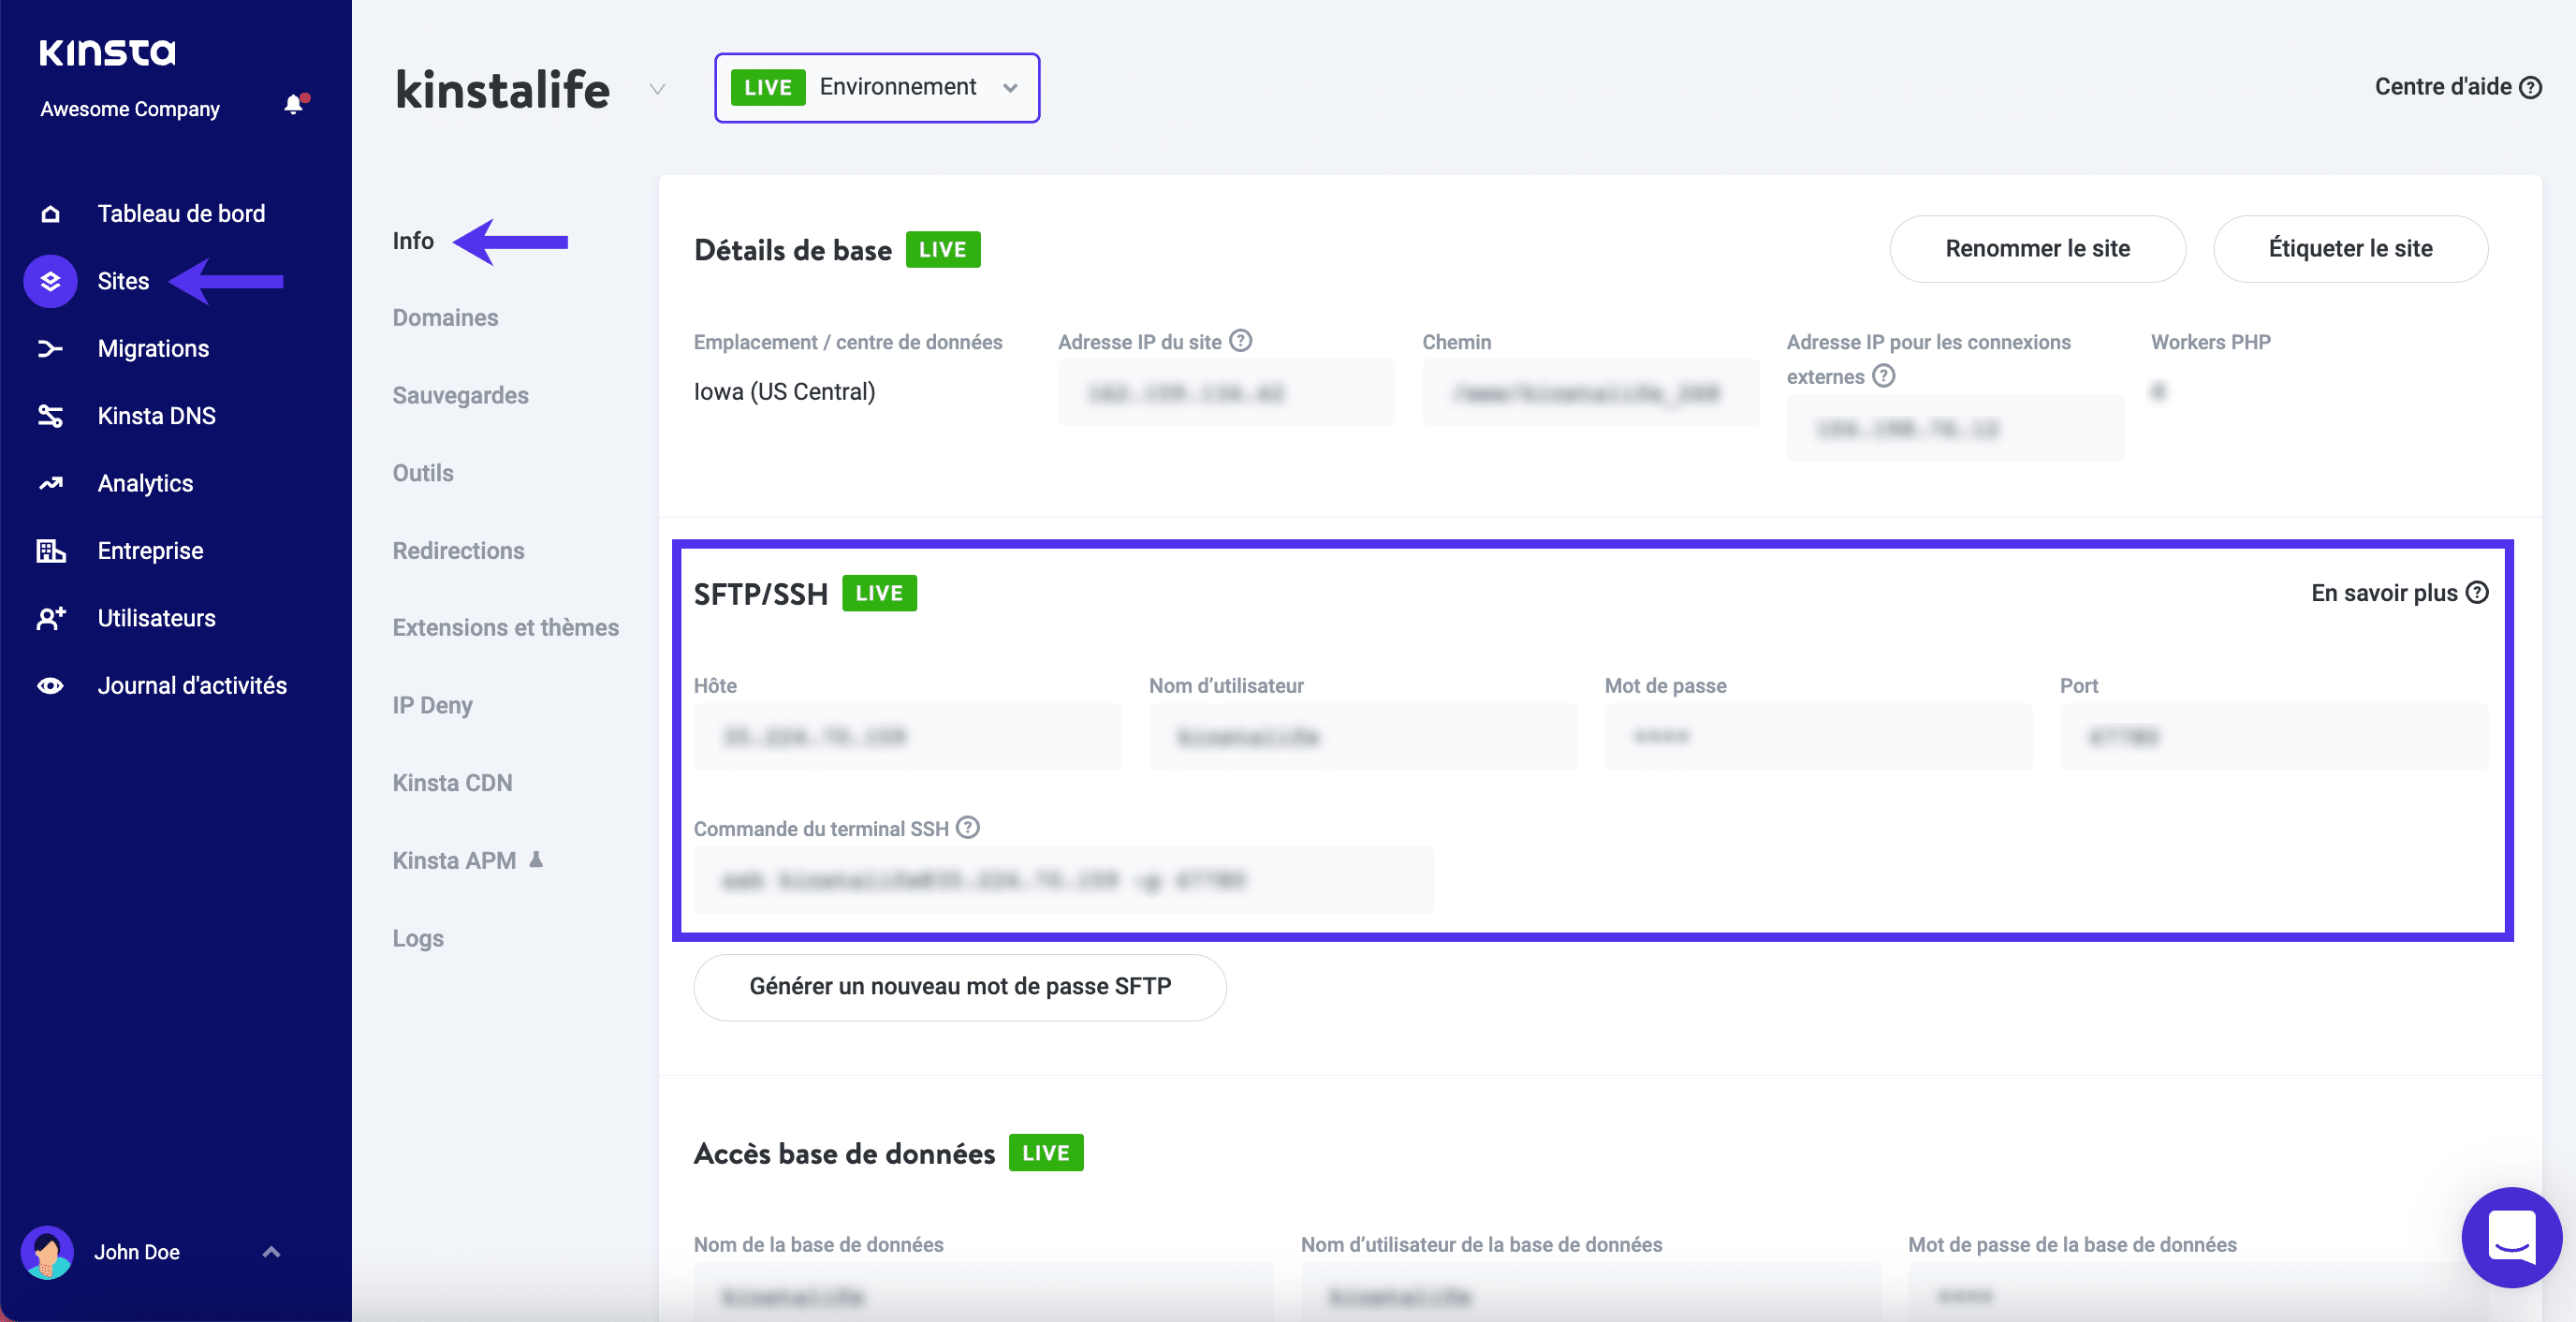Click the Kinsta DNS icon
The width and height of the screenshot is (2576, 1322).
49,415
